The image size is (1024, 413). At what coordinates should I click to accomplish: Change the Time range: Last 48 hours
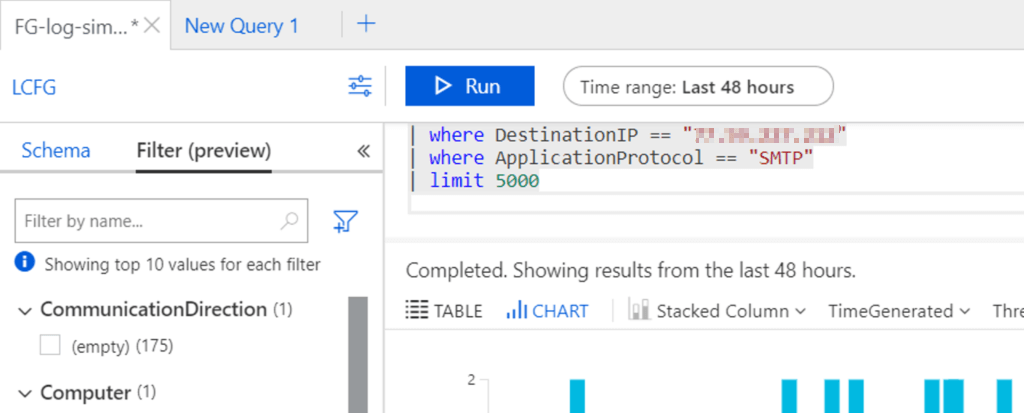pyautogui.click(x=698, y=86)
